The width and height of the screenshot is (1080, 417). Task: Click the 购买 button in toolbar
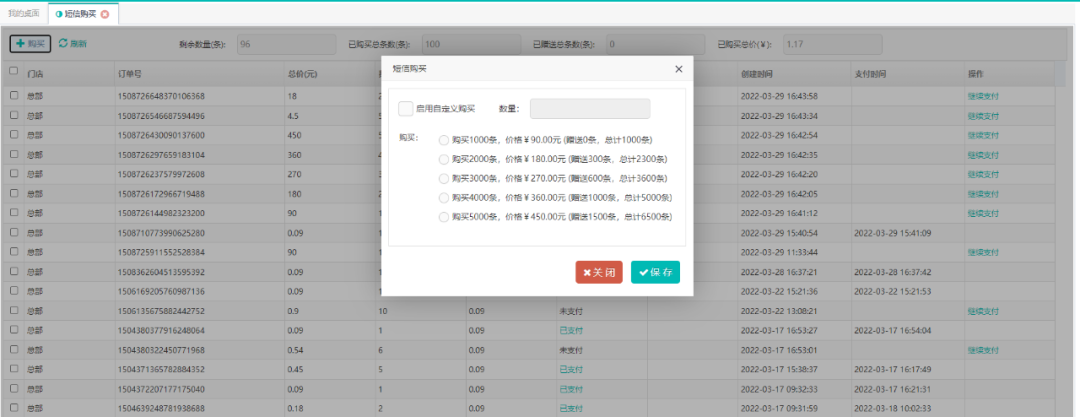click(30, 44)
